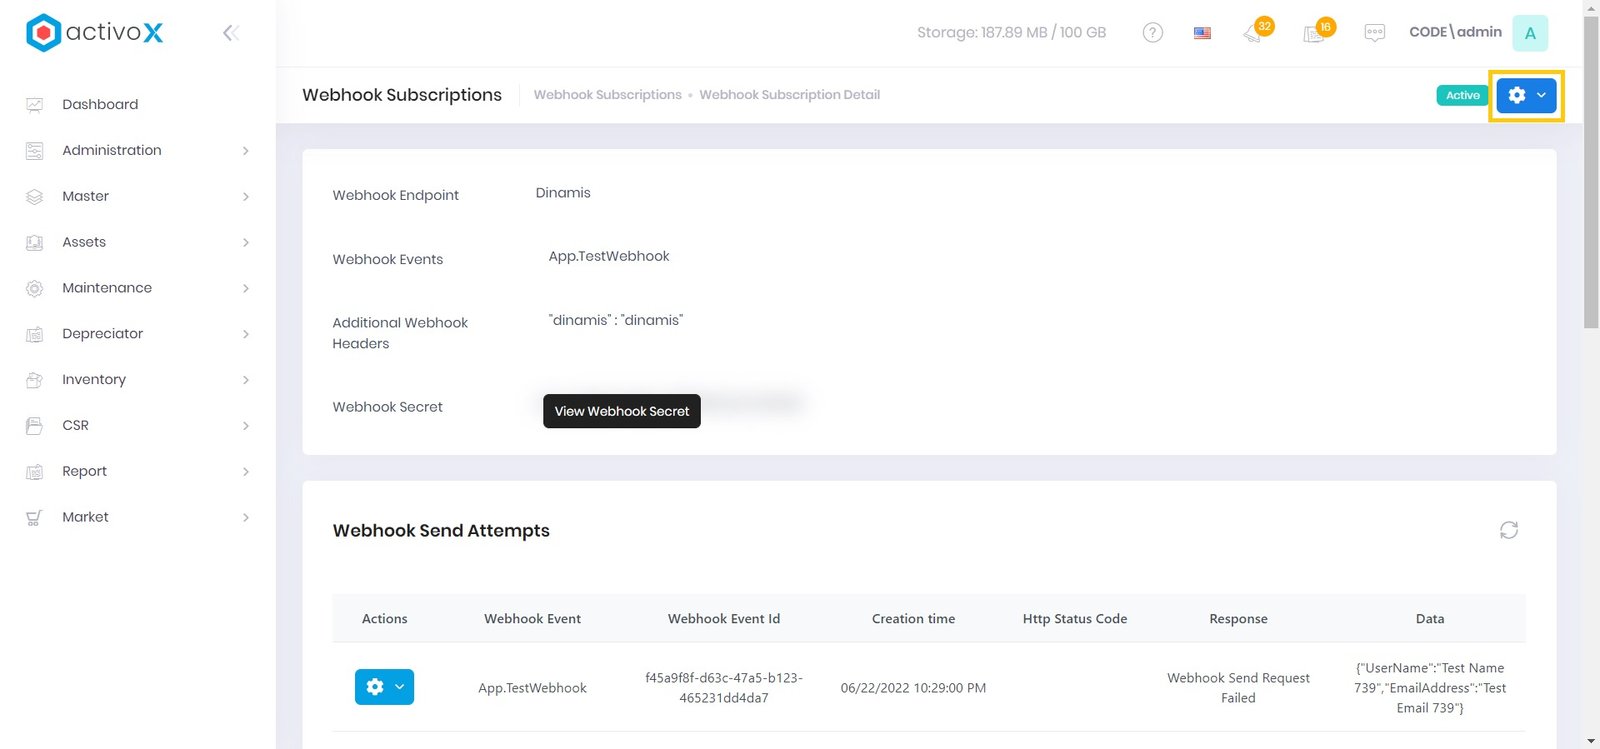Click the 06/22/2022 10:29:00 PM cell
1600x749 pixels.
click(913, 688)
